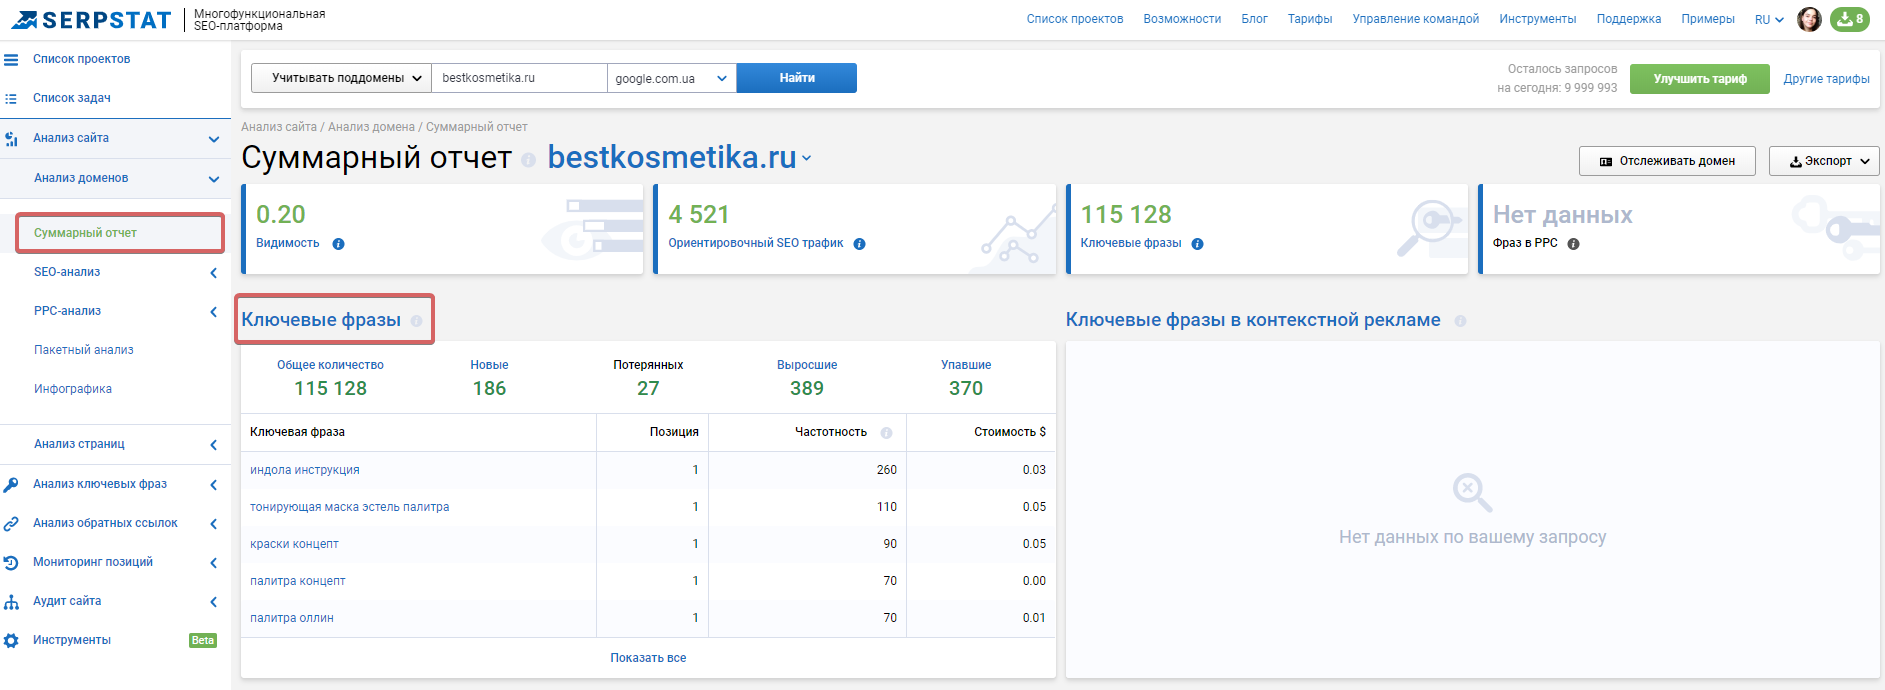The width and height of the screenshot is (1885, 690).
Task: Open the Экспорт dropdown
Action: 1824,161
